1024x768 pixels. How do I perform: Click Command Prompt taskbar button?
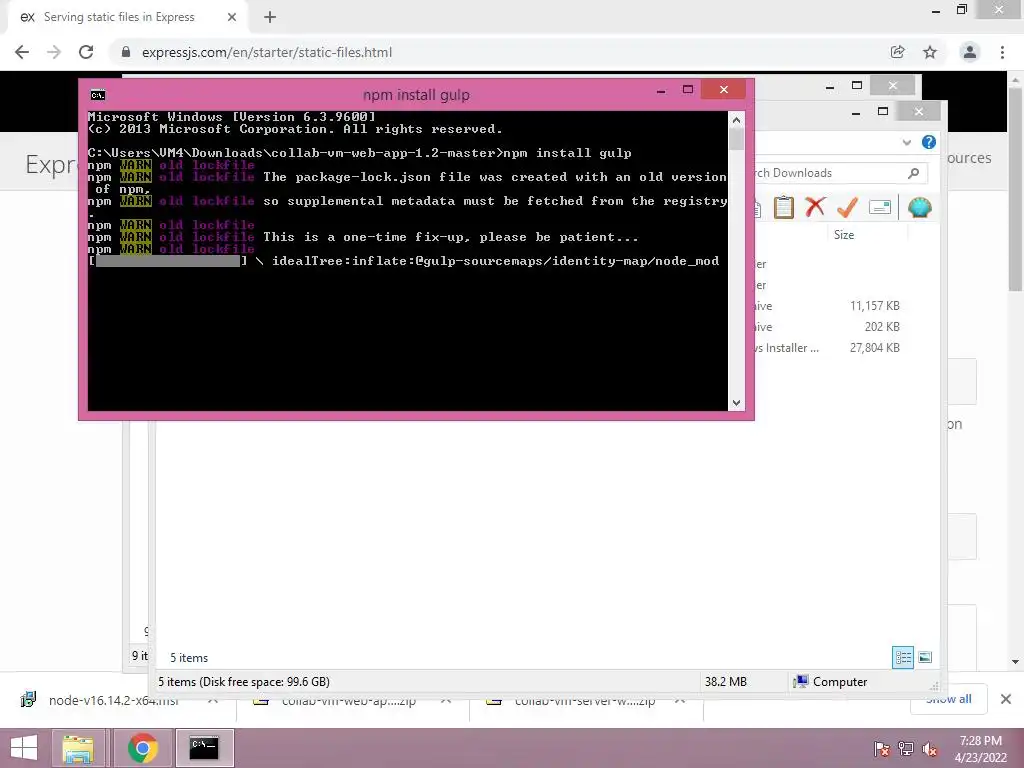point(204,748)
